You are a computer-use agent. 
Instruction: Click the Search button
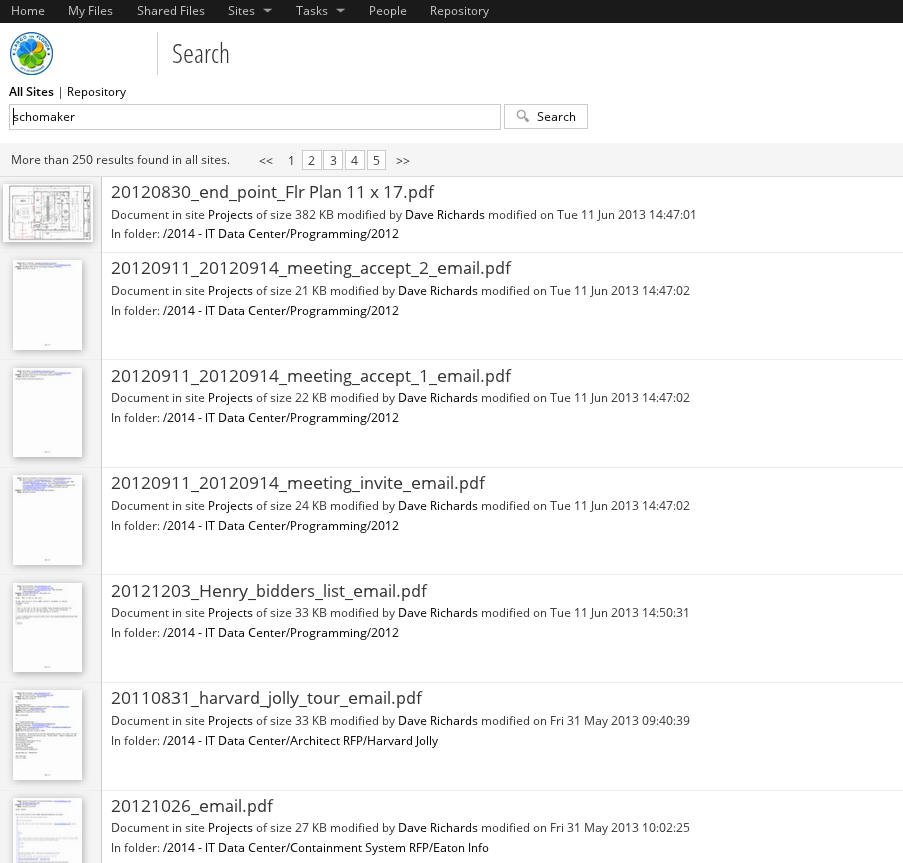pyautogui.click(x=546, y=116)
